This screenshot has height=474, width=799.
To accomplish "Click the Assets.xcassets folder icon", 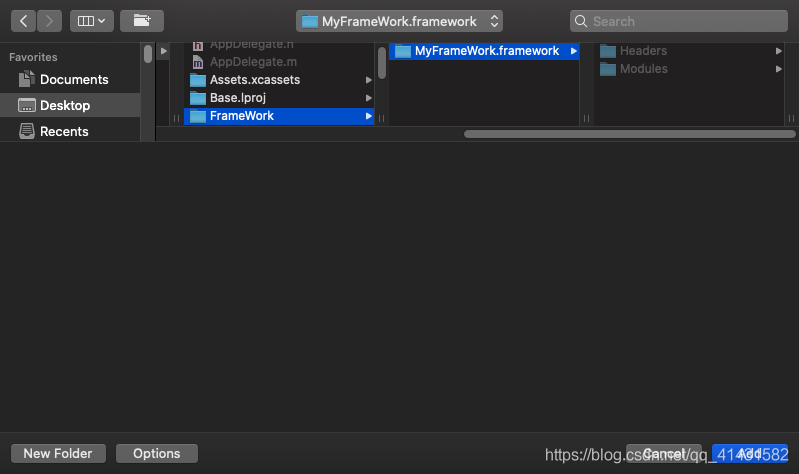I will (198, 80).
